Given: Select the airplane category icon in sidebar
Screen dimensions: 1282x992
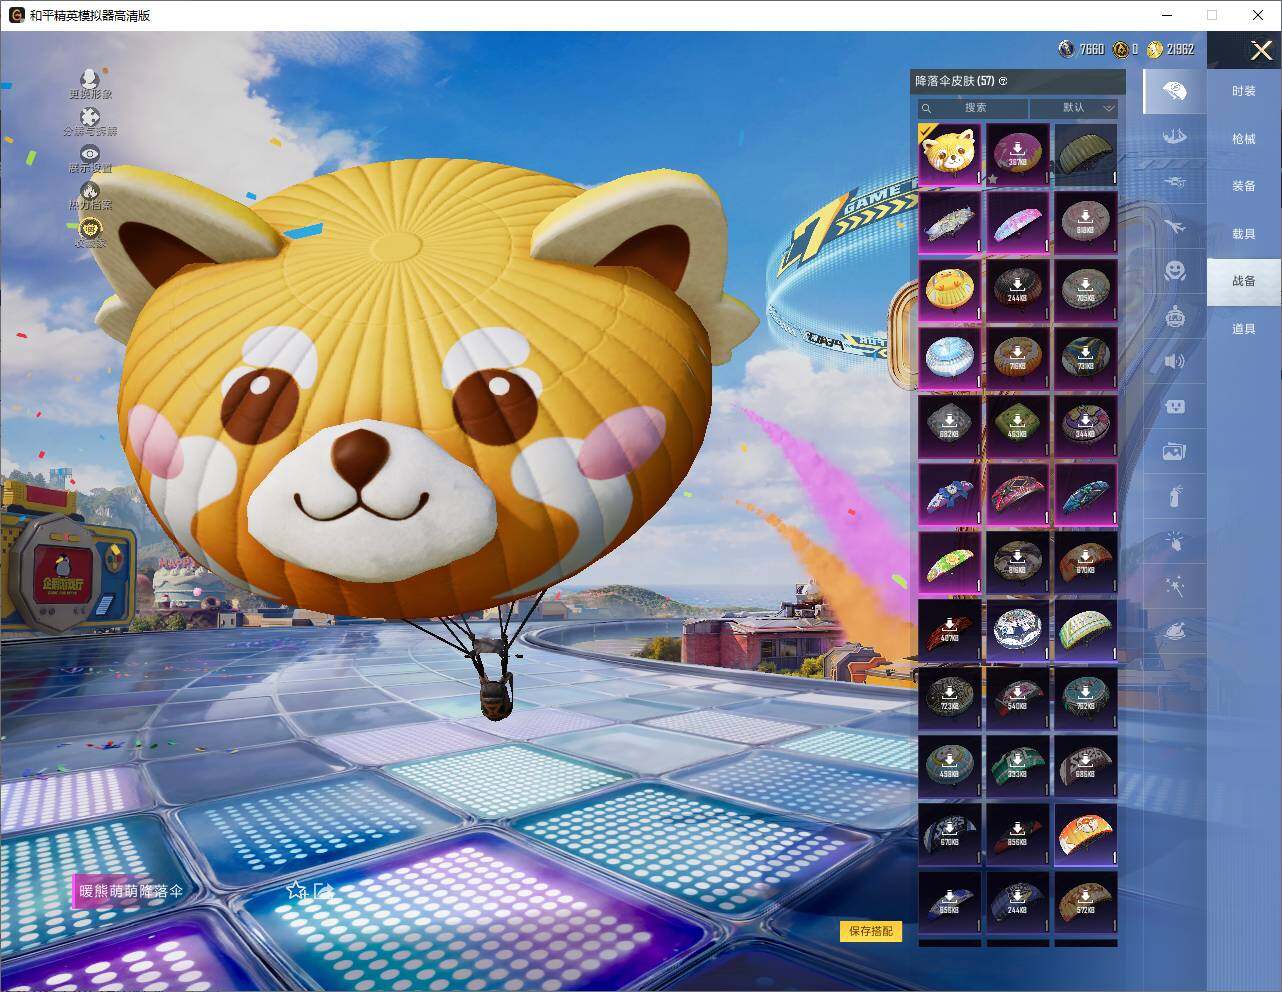Looking at the screenshot, I should [x=1175, y=227].
